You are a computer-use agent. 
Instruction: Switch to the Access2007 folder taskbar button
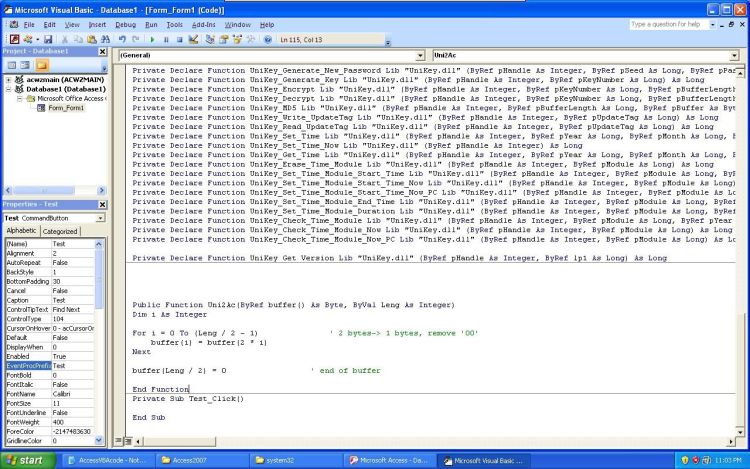tap(202, 460)
